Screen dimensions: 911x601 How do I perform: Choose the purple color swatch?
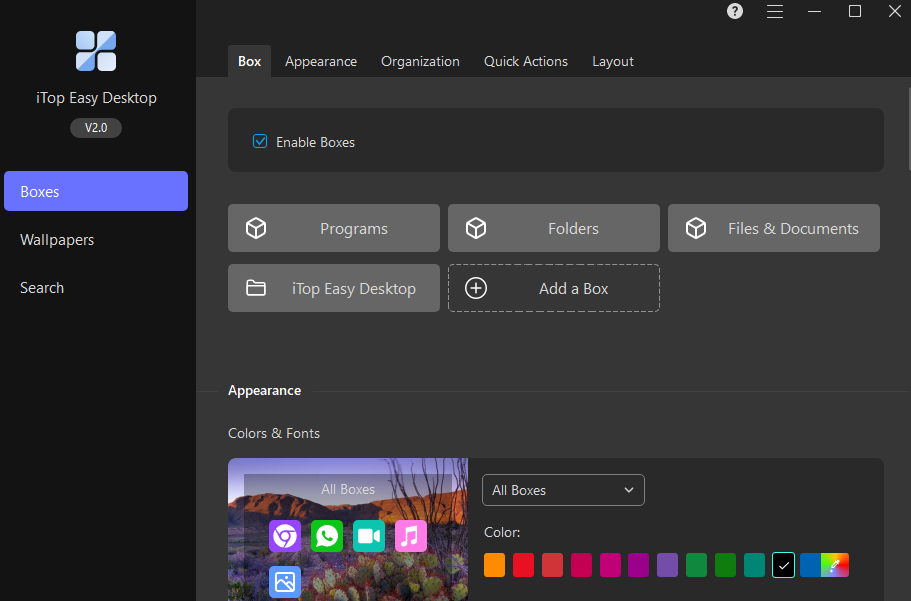(667, 565)
